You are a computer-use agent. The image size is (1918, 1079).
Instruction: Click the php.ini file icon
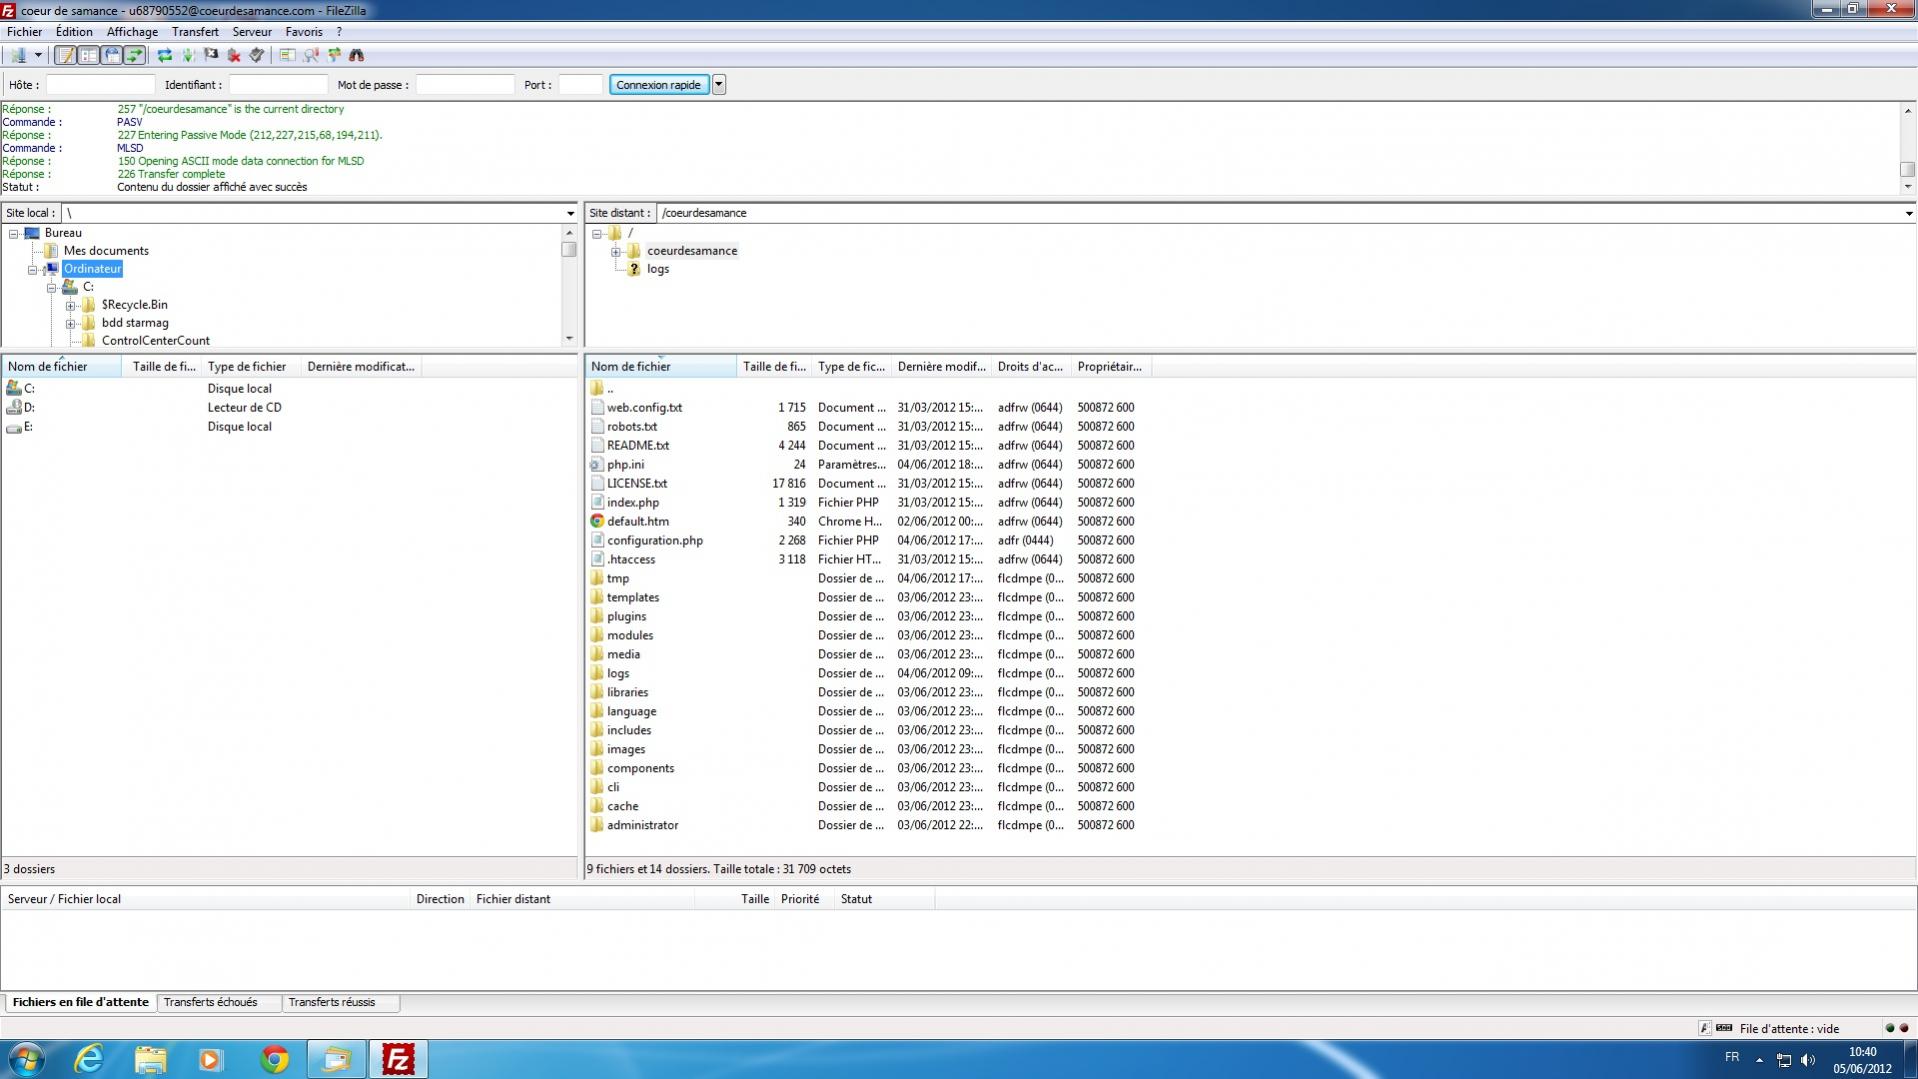point(597,465)
